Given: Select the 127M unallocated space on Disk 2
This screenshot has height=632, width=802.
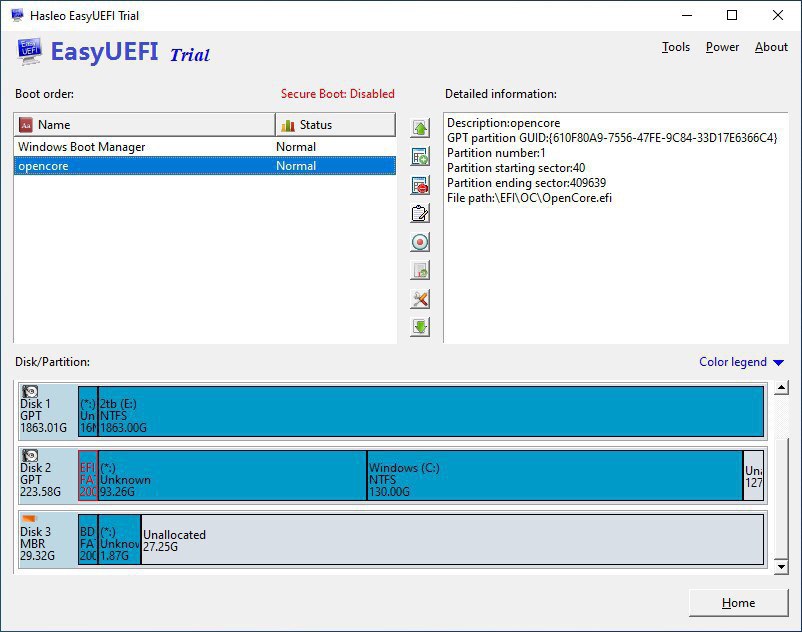Looking at the screenshot, I should pyautogui.click(x=753, y=475).
